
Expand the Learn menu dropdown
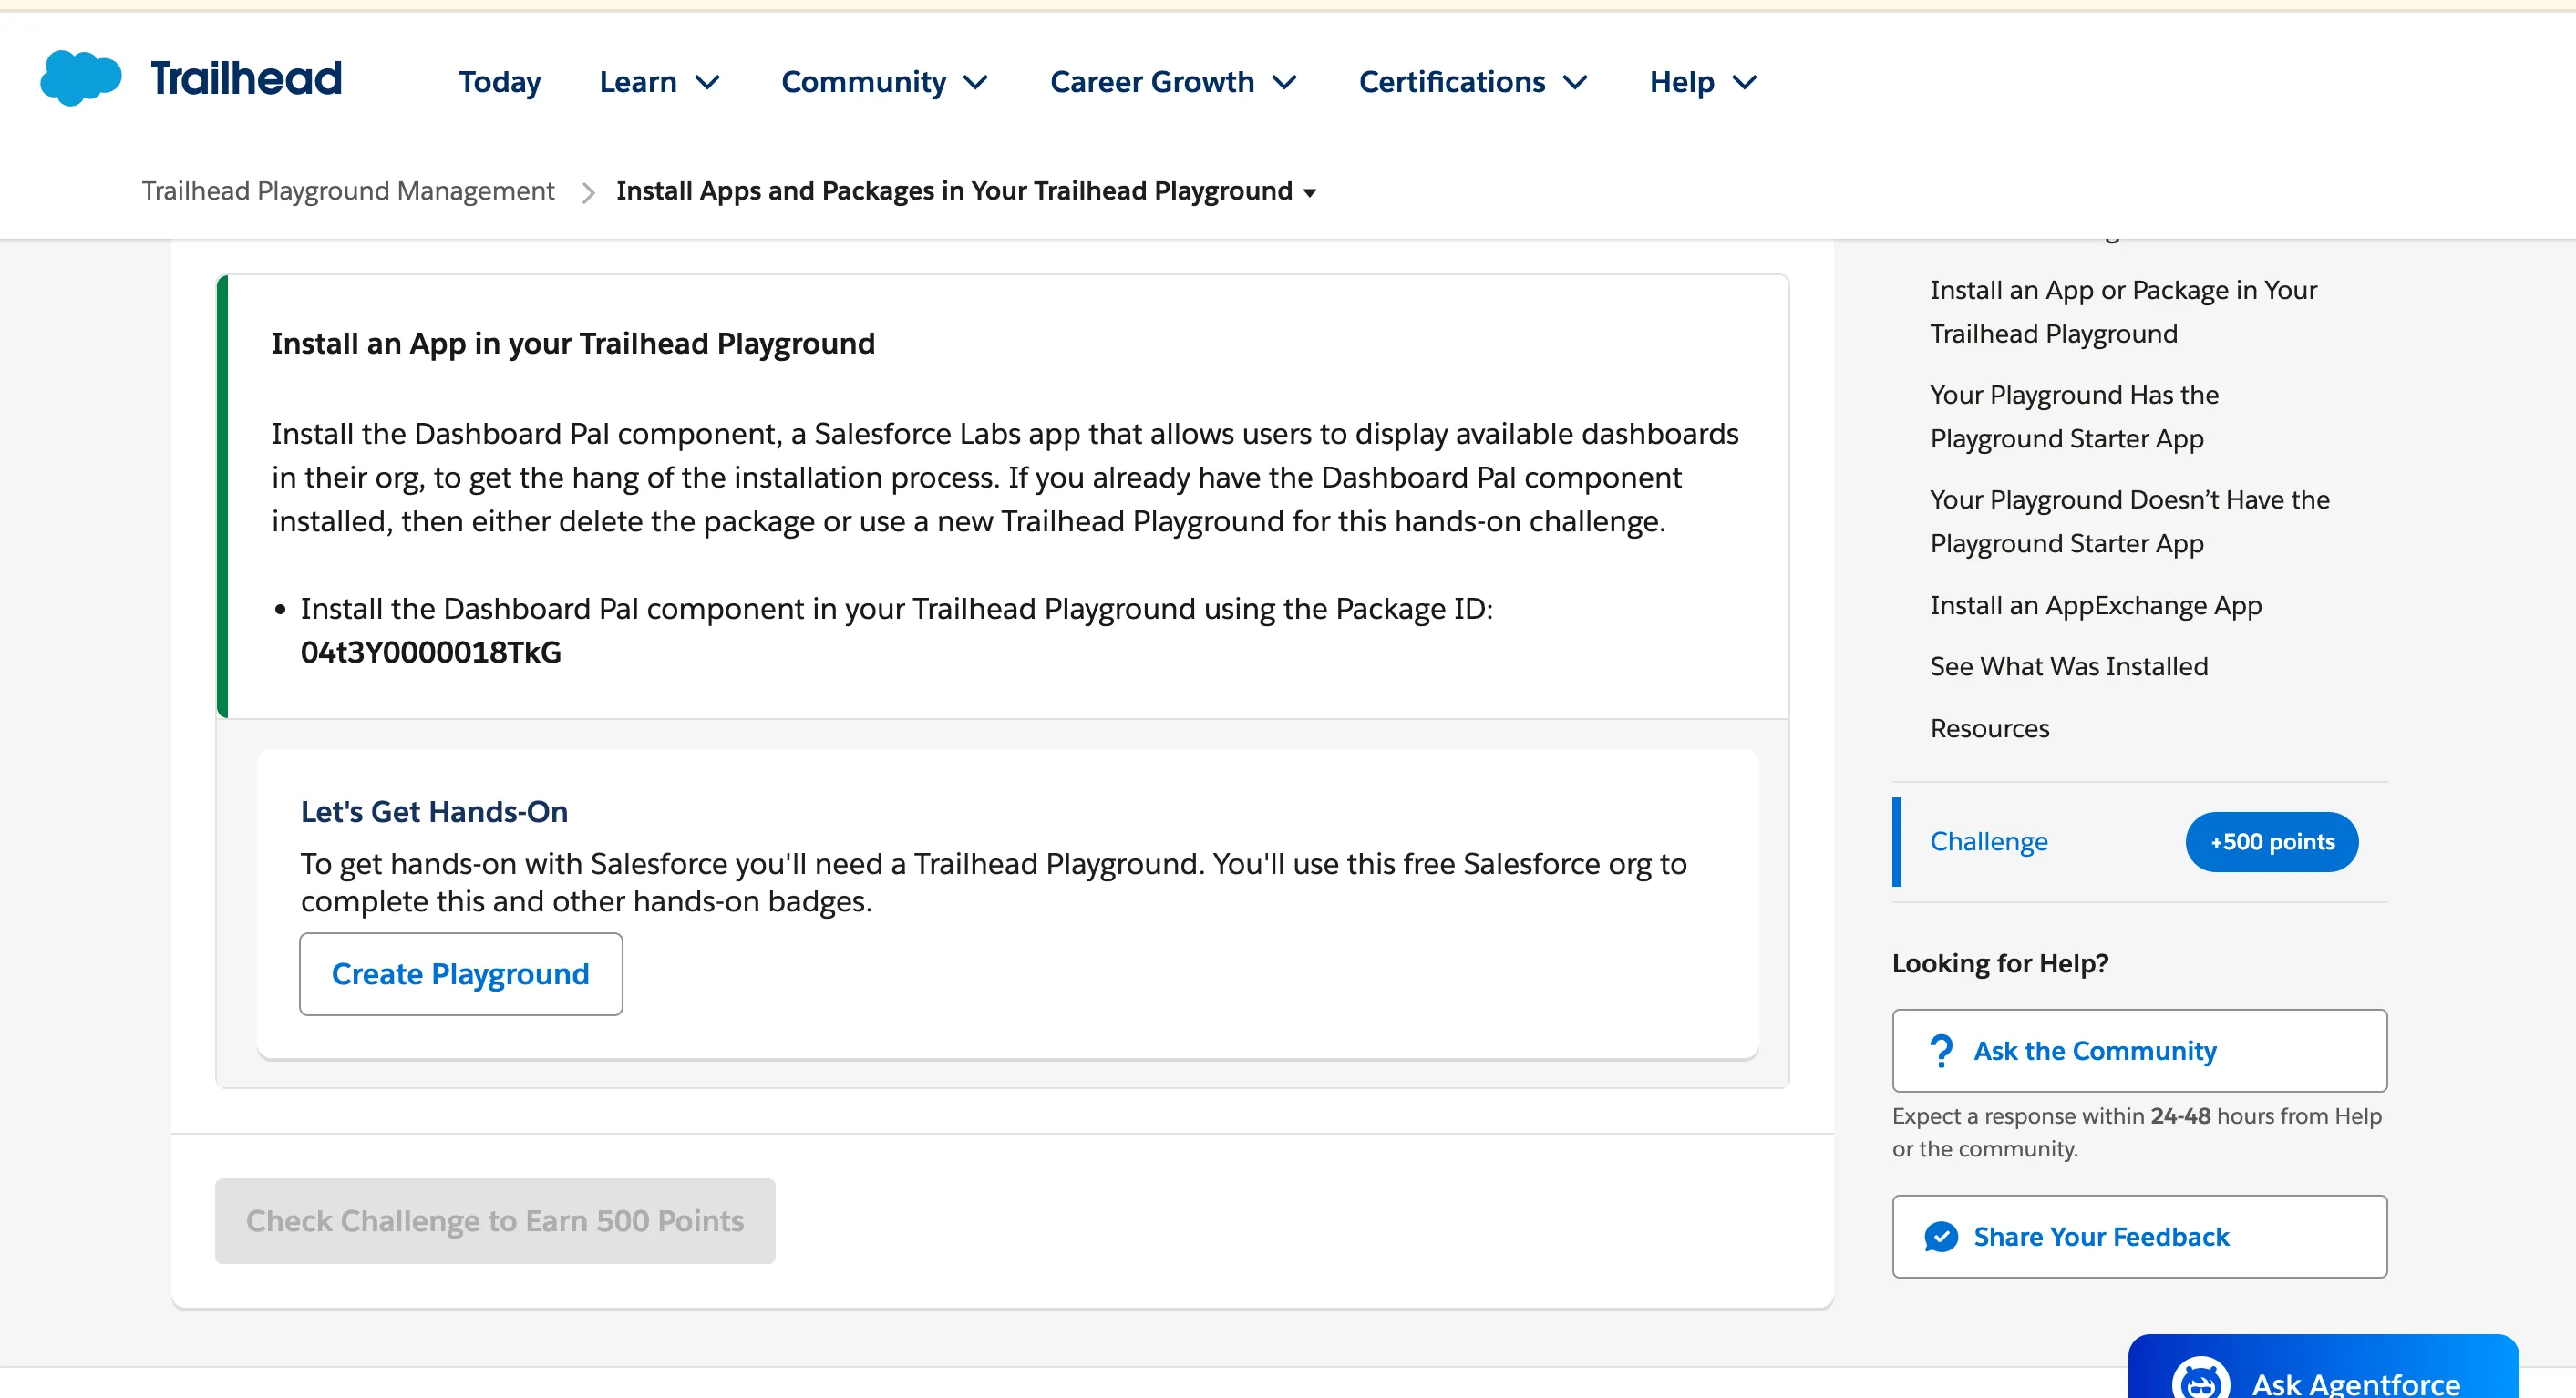point(660,82)
